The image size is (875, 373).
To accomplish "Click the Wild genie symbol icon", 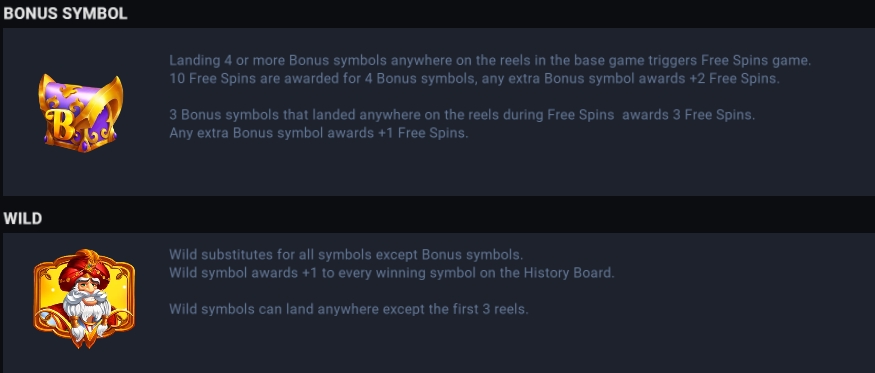I will click(x=84, y=299).
